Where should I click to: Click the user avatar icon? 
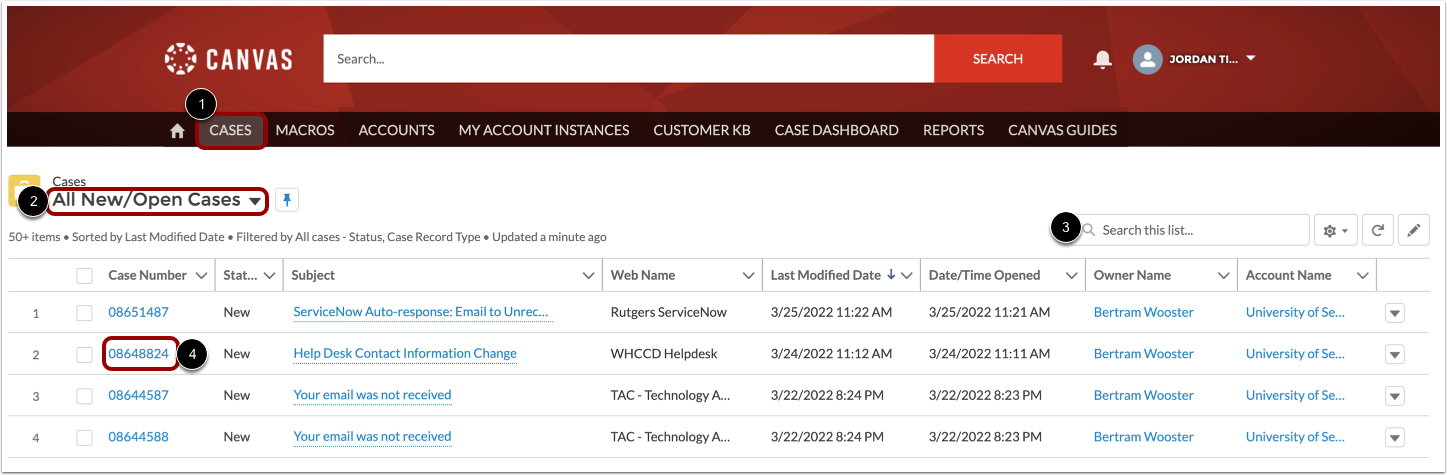pyautogui.click(x=1147, y=59)
